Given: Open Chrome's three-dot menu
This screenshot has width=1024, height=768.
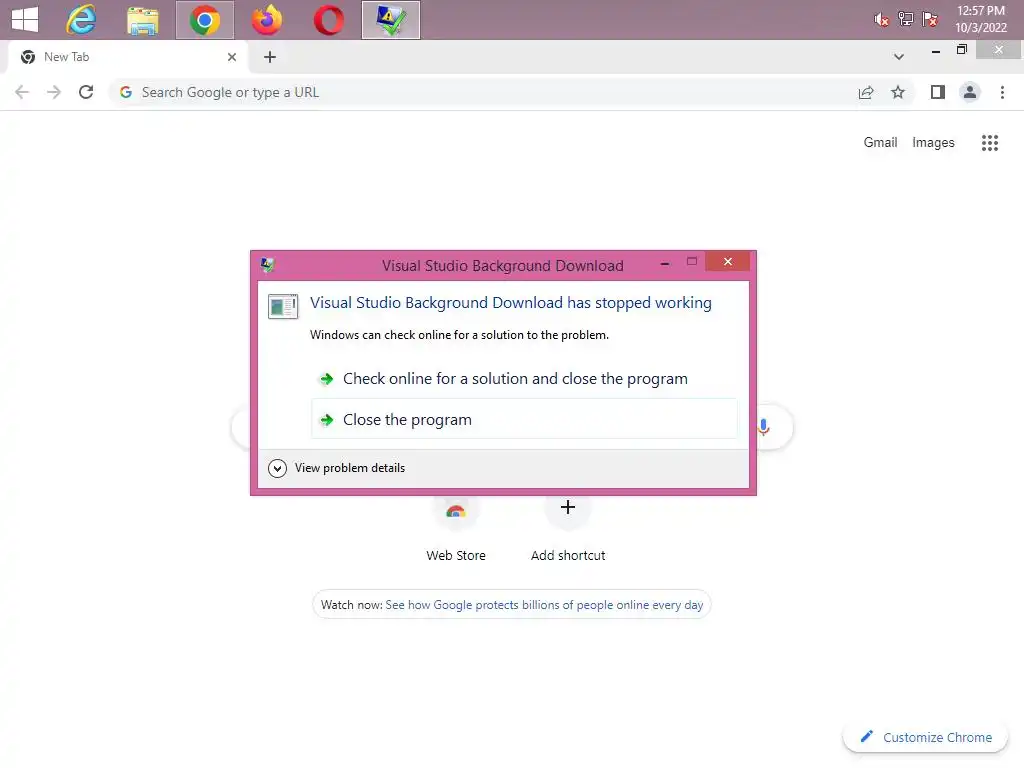Looking at the screenshot, I should (1002, 92).
